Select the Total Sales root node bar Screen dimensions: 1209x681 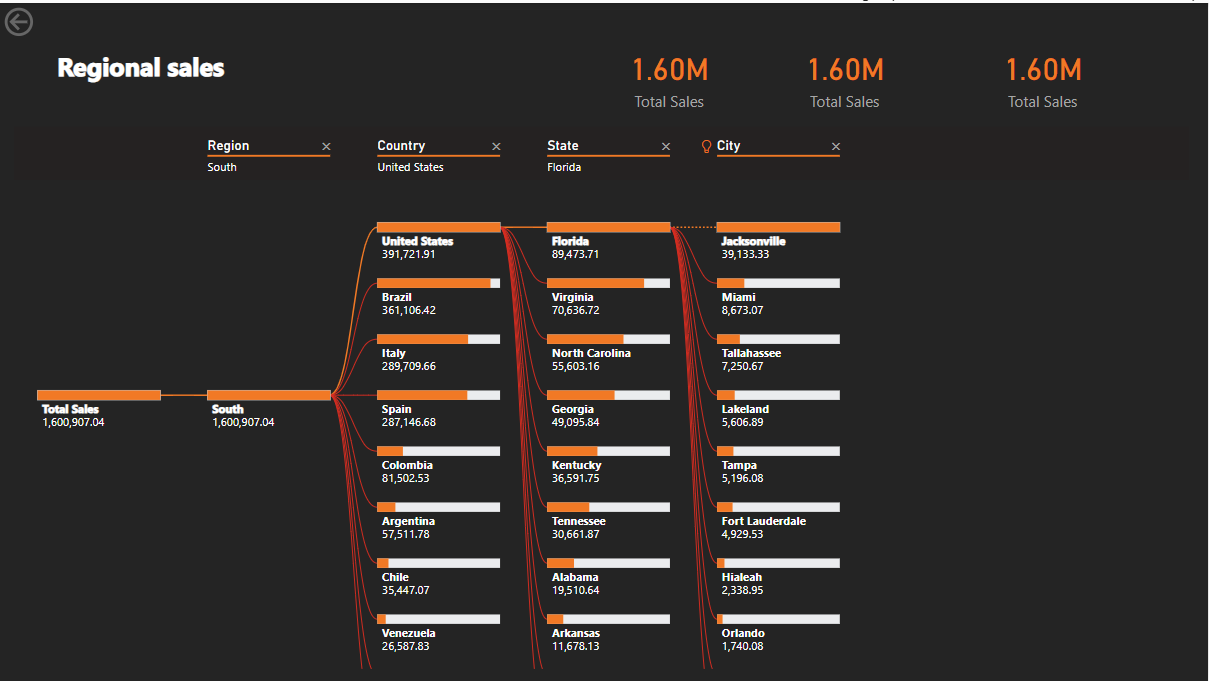coord(99,395)
